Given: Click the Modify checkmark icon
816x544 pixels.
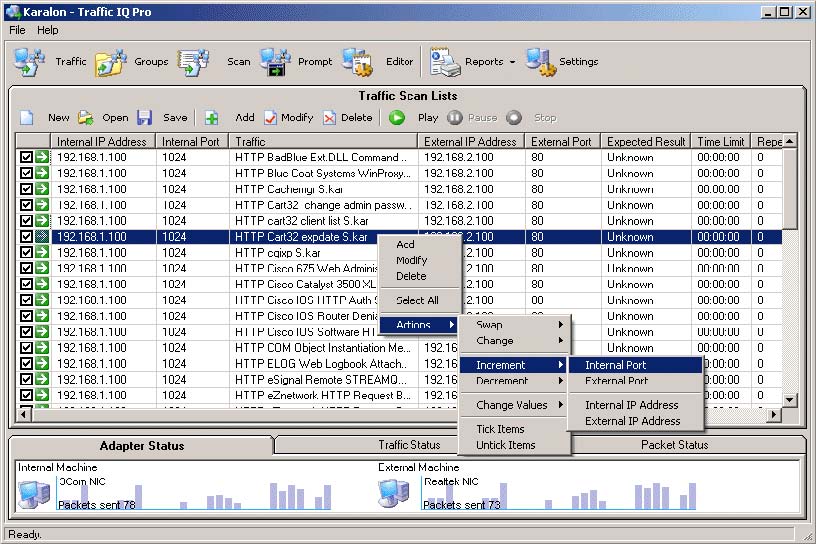Looking at the screenshot, I should pos(270,118).
